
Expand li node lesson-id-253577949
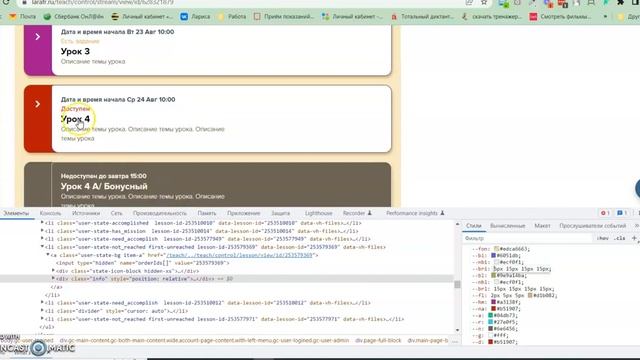[42, 239]
